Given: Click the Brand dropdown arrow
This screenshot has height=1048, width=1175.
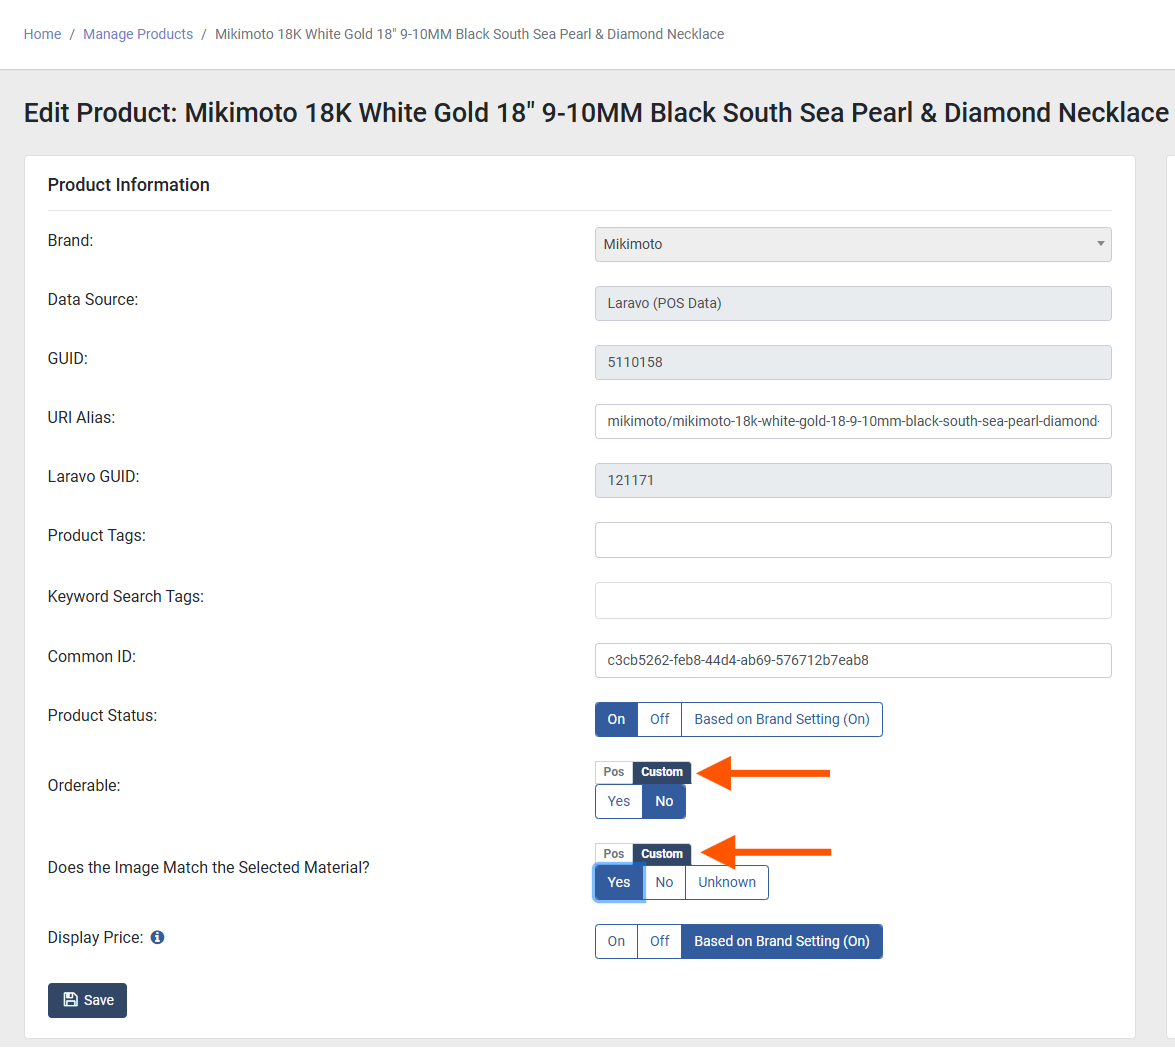Looking at the screenshot, I should coord(1100,243).
